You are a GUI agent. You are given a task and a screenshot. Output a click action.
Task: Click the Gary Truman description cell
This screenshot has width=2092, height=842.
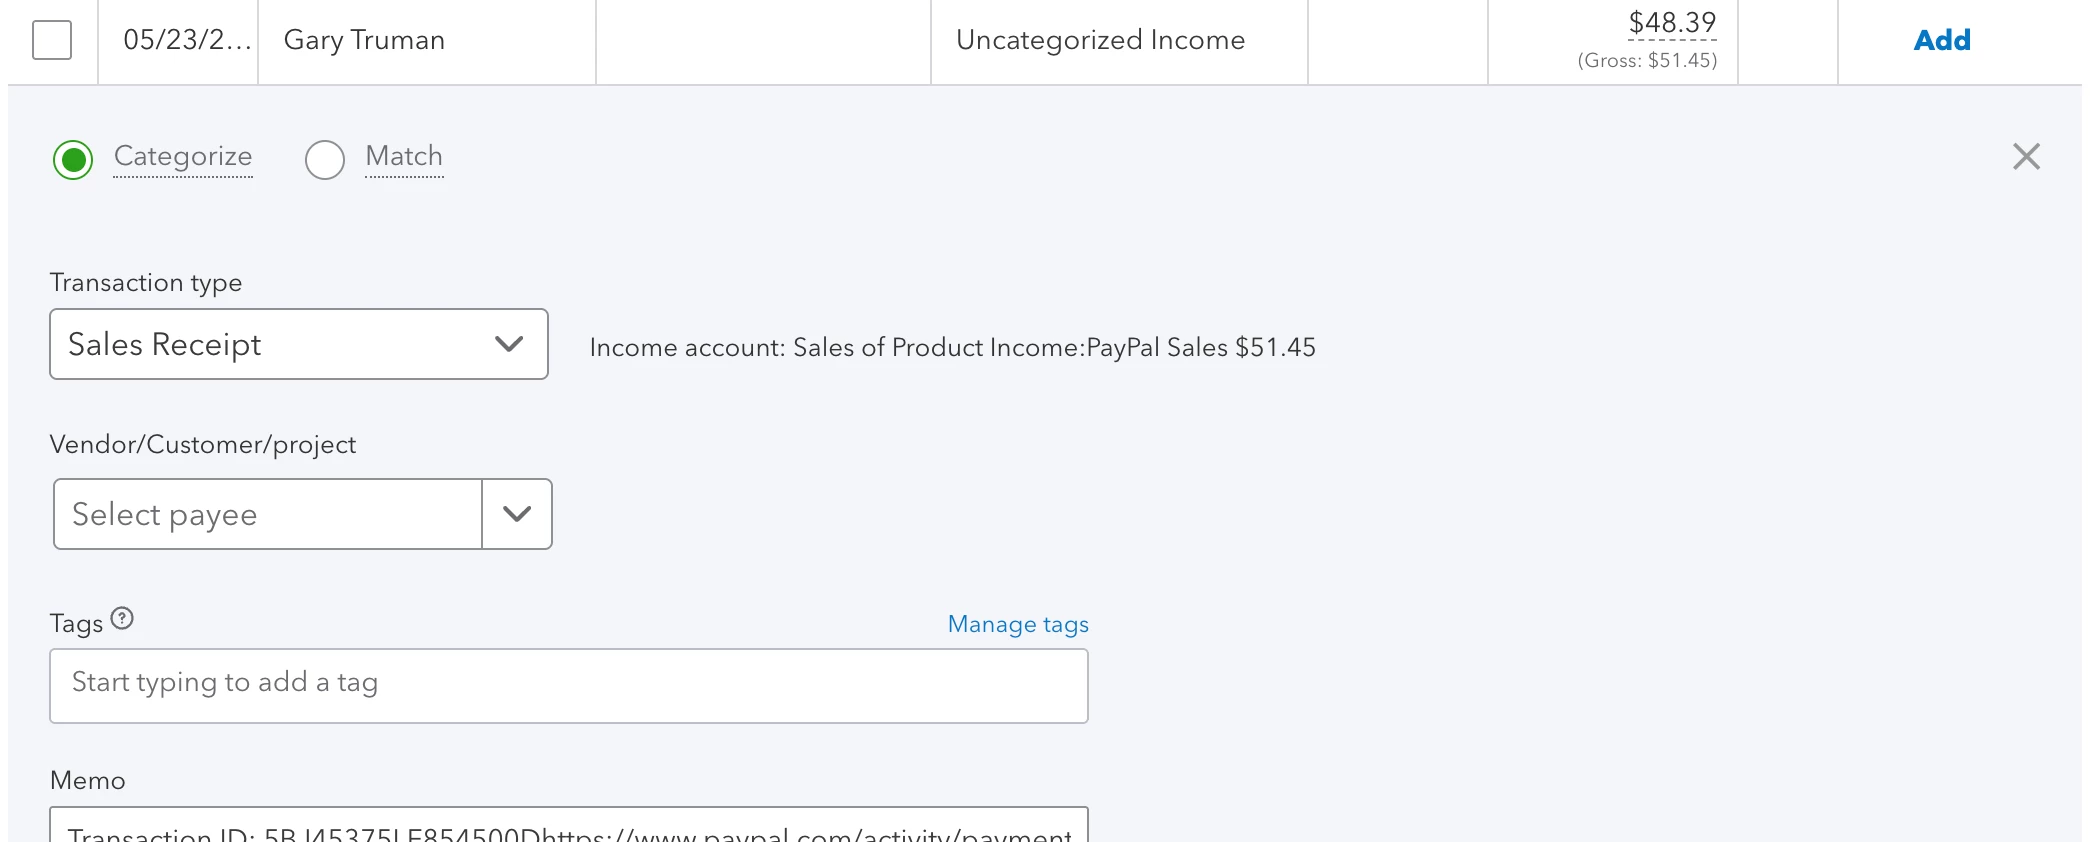pyautogui.click(x=427, y=41)
